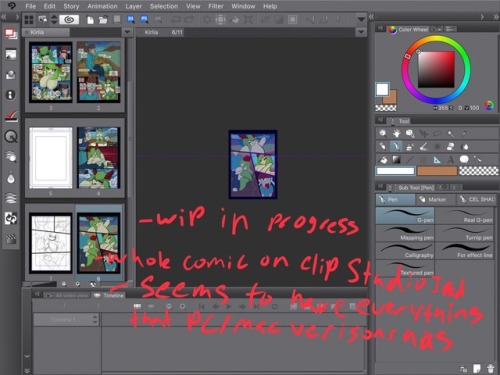
Task: Choose the Real G-pen sub tool
Action: tap(464, 216)
